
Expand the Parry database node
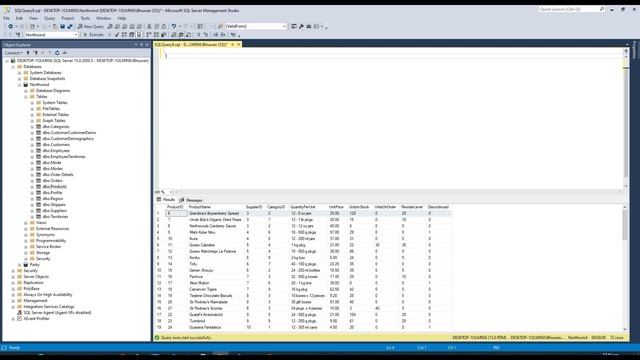pos(19,264)
